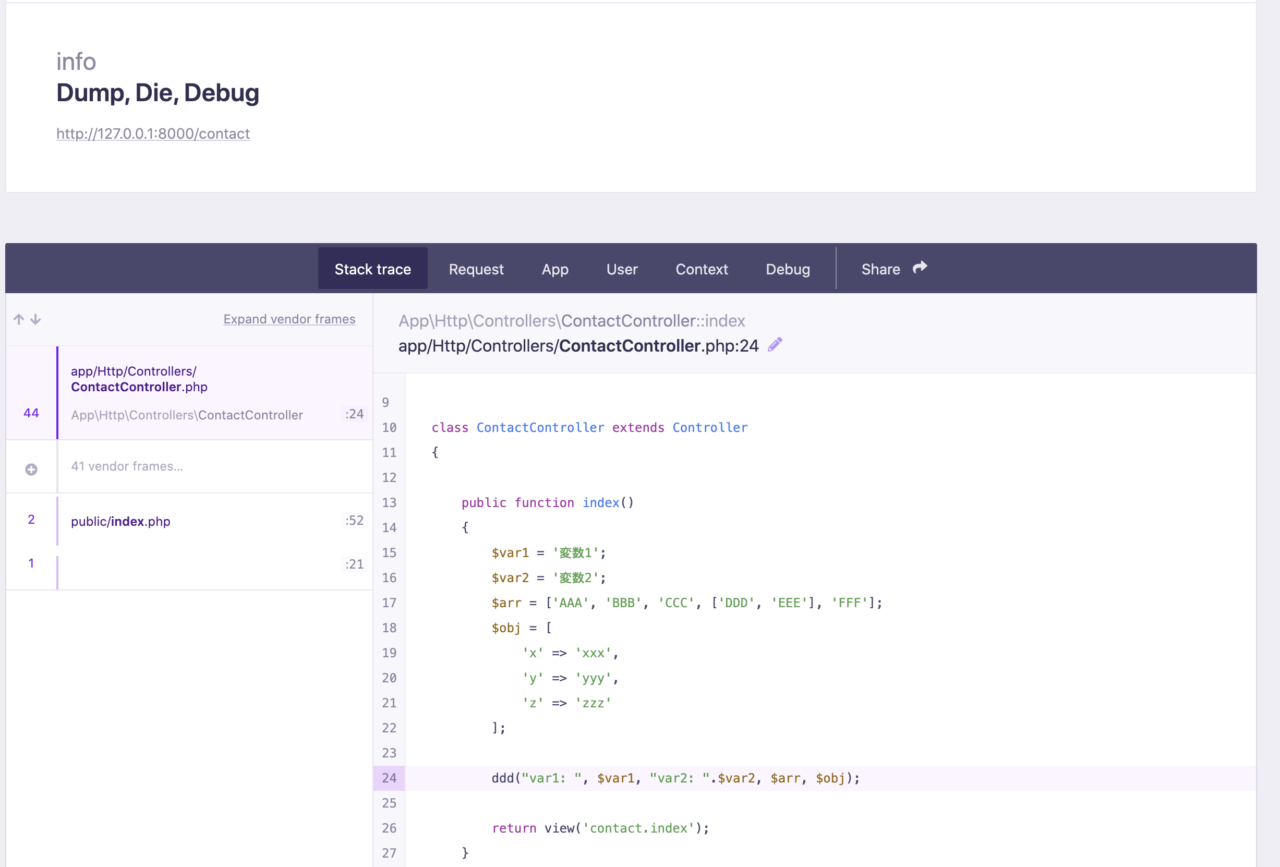Open the User tab
Screen dimensions: 1280x867
pyautogui.click(x=622, y=269)
